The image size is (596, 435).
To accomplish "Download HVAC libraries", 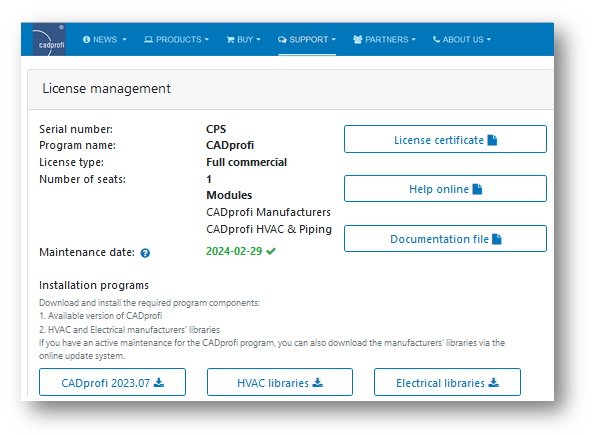I will click(x=280, y=382).
